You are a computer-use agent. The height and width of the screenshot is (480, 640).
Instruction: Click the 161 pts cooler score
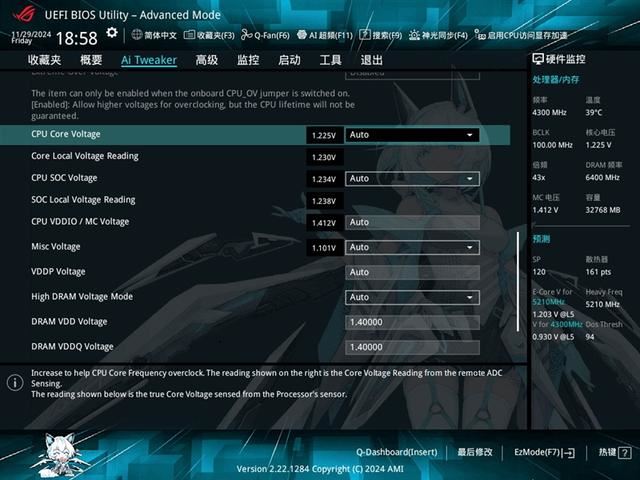598,272
